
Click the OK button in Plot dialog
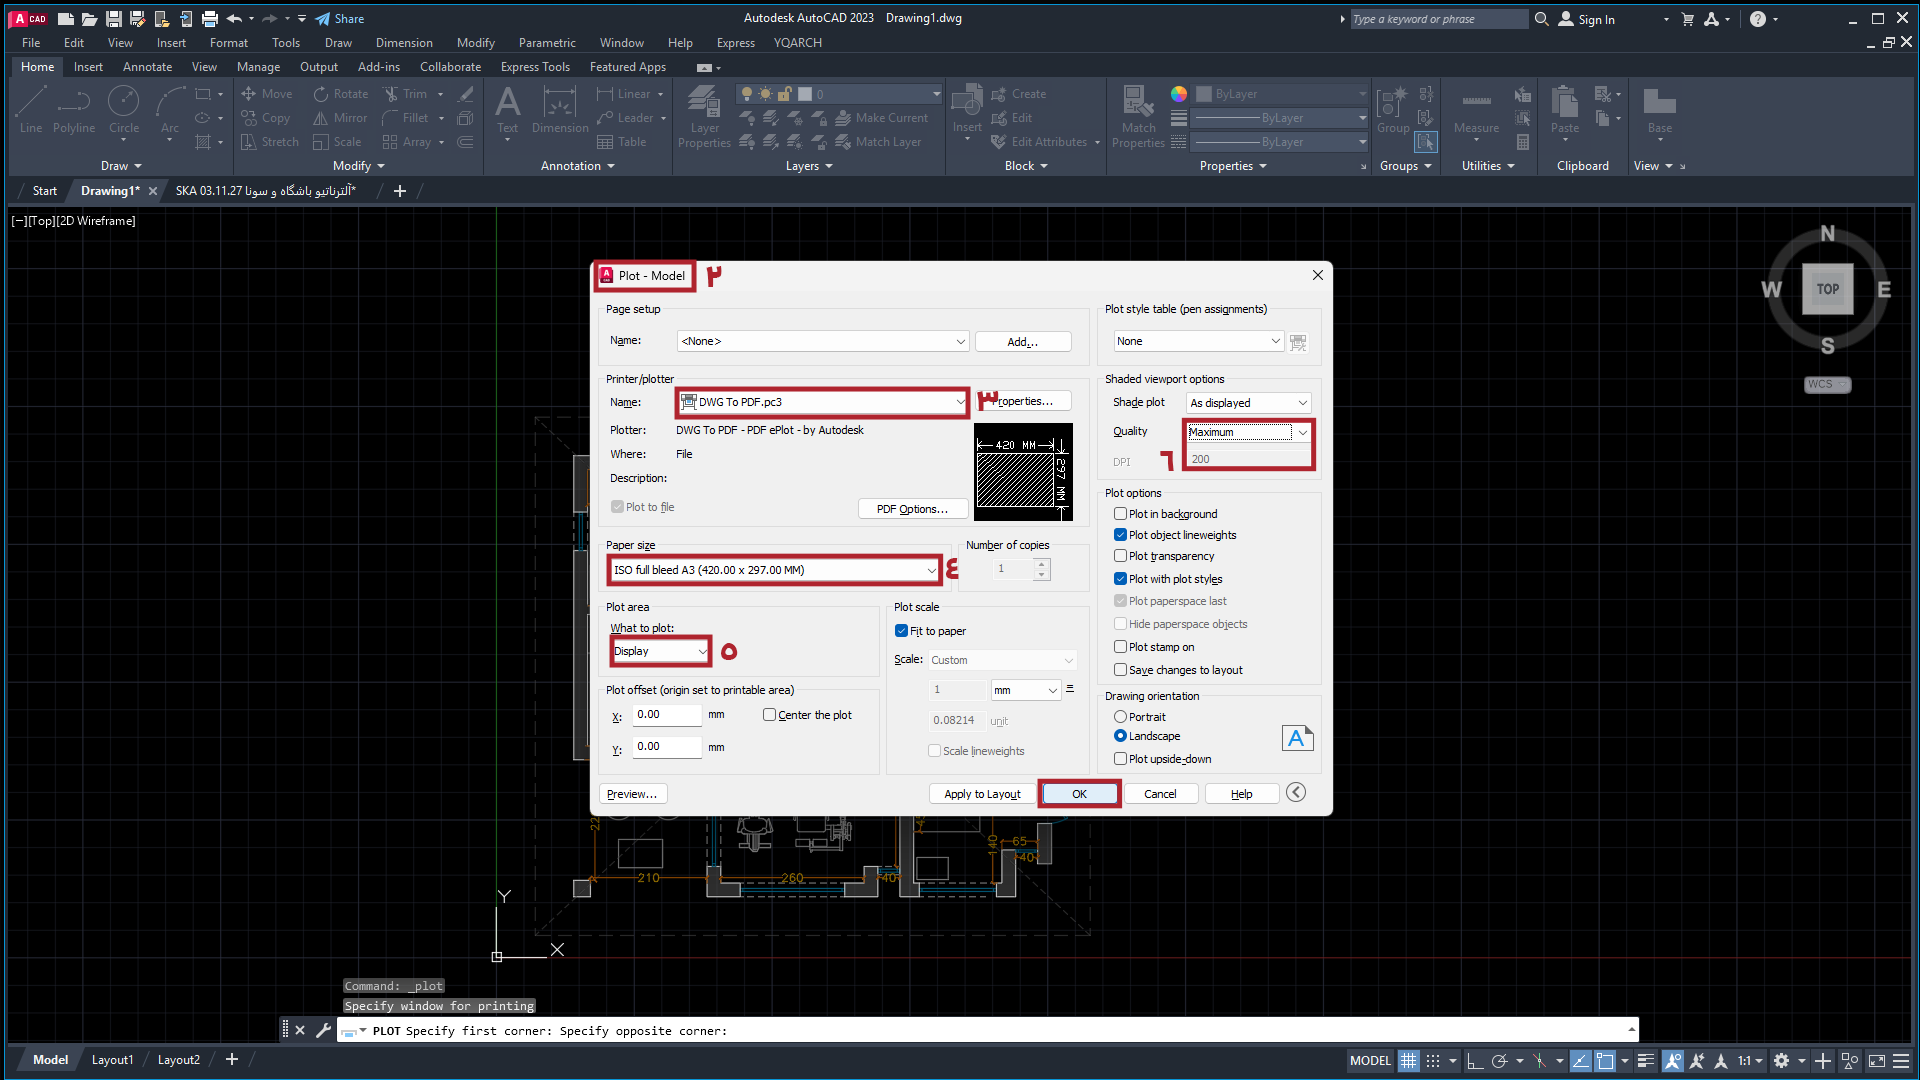1079,794
